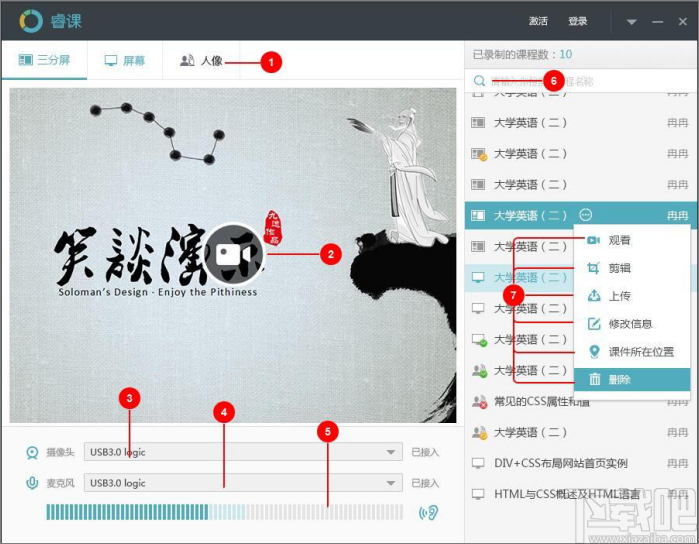The height and width of the screenshot is (544, 699).
Task: Open the more options circle on highlighted course
Action: pyautogui.click(x=585, y=215)
